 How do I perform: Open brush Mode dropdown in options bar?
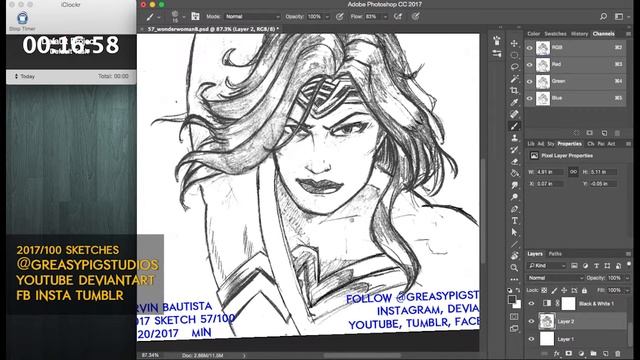pyautogui.click(x=252, y=17)
